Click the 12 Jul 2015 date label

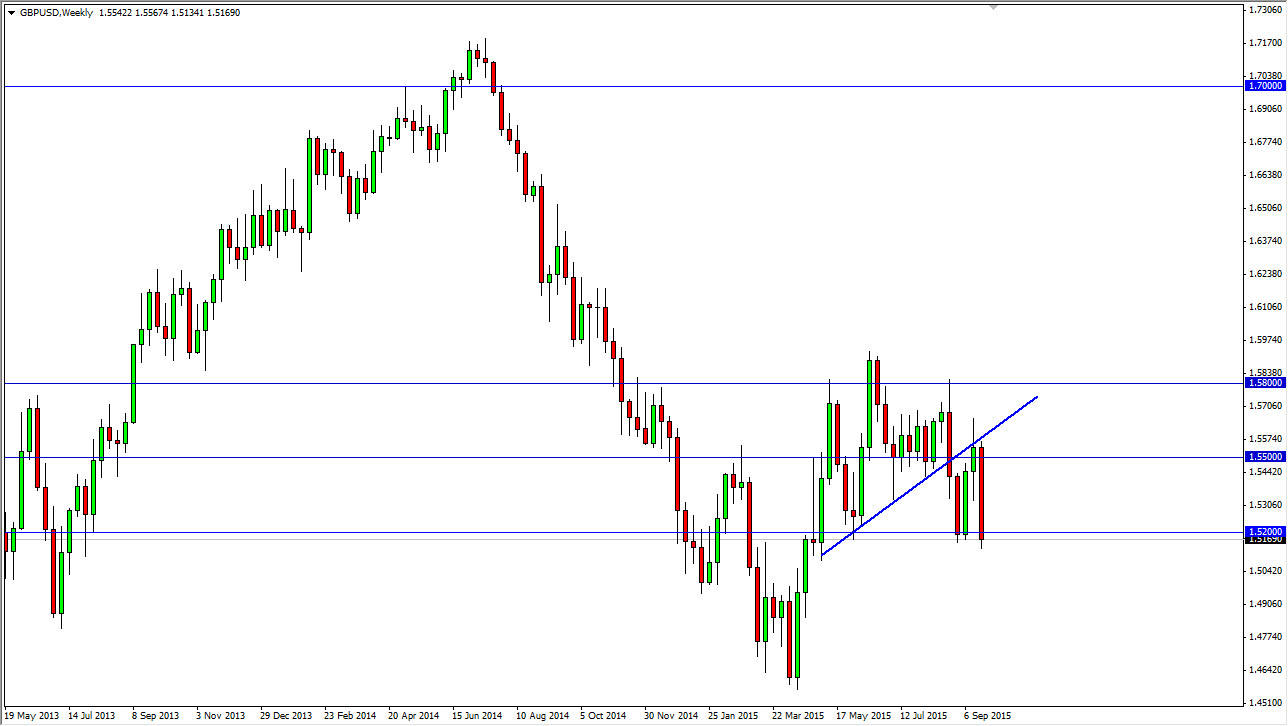click(924, 716)
